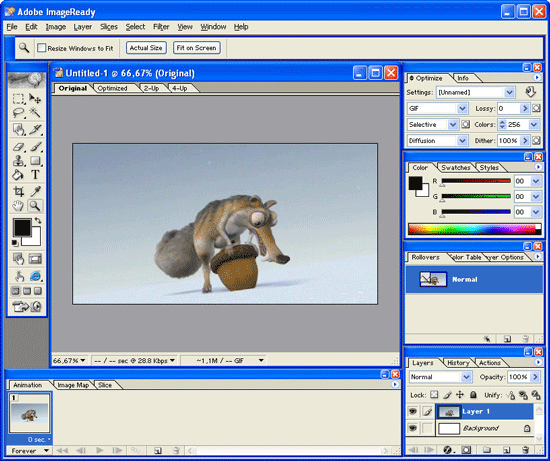Select the Slice tool in toolbox
This screenshot has width=550, height=461.
(x=35, y=129)
